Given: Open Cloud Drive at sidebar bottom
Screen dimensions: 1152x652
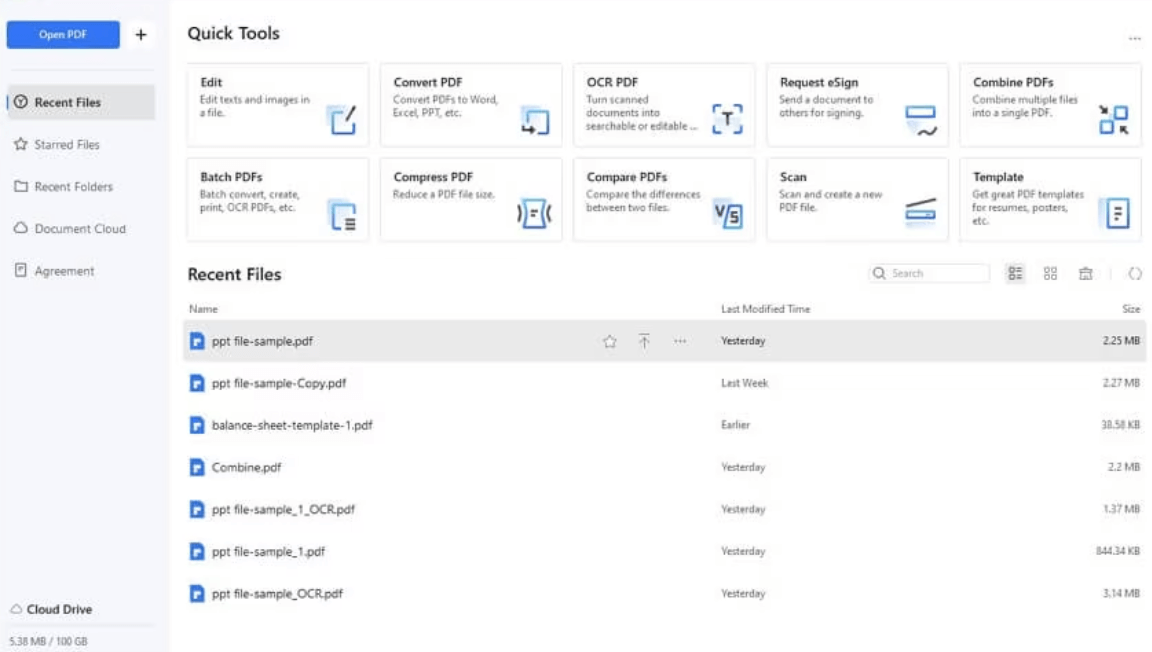Looking at the screenshot, I should [x=59, y=610].
